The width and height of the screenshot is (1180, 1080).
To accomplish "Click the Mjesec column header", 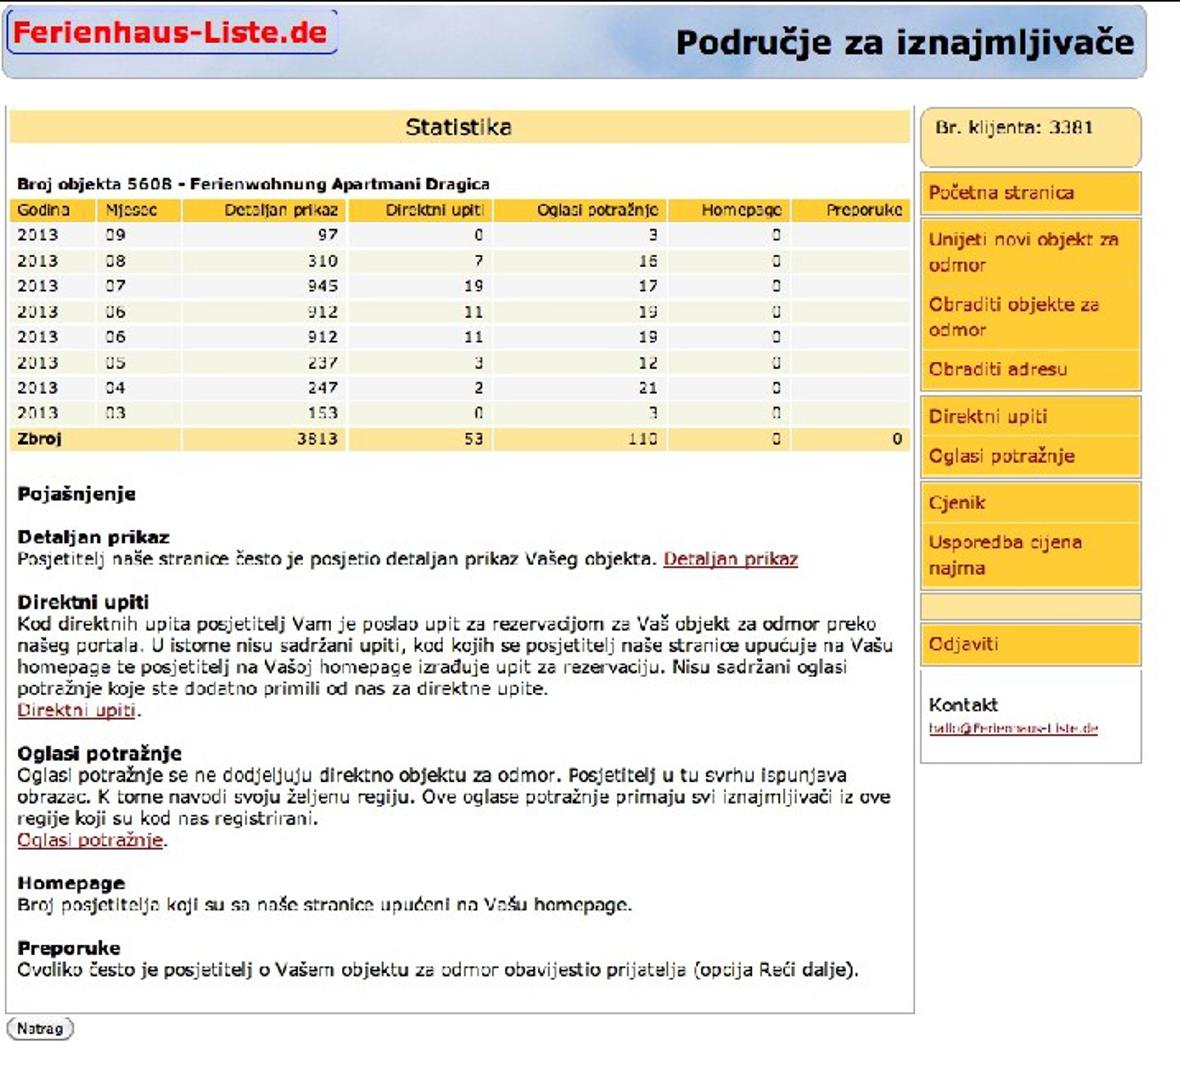I will coord(131,210).
